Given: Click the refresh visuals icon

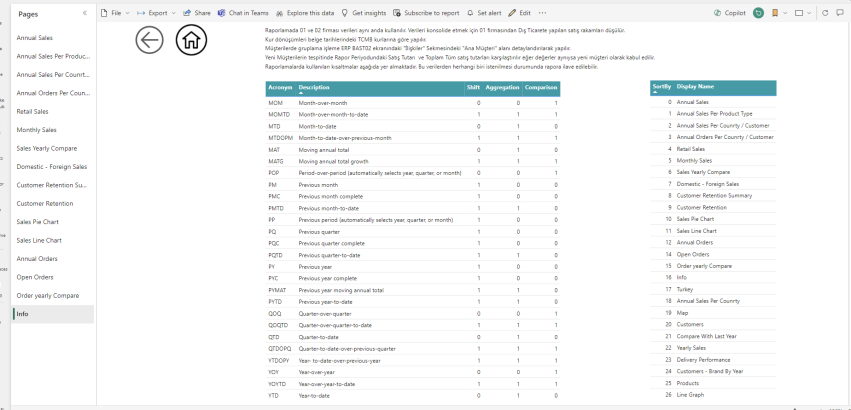Looking at the screenshot, I should (x=825, y=13).
